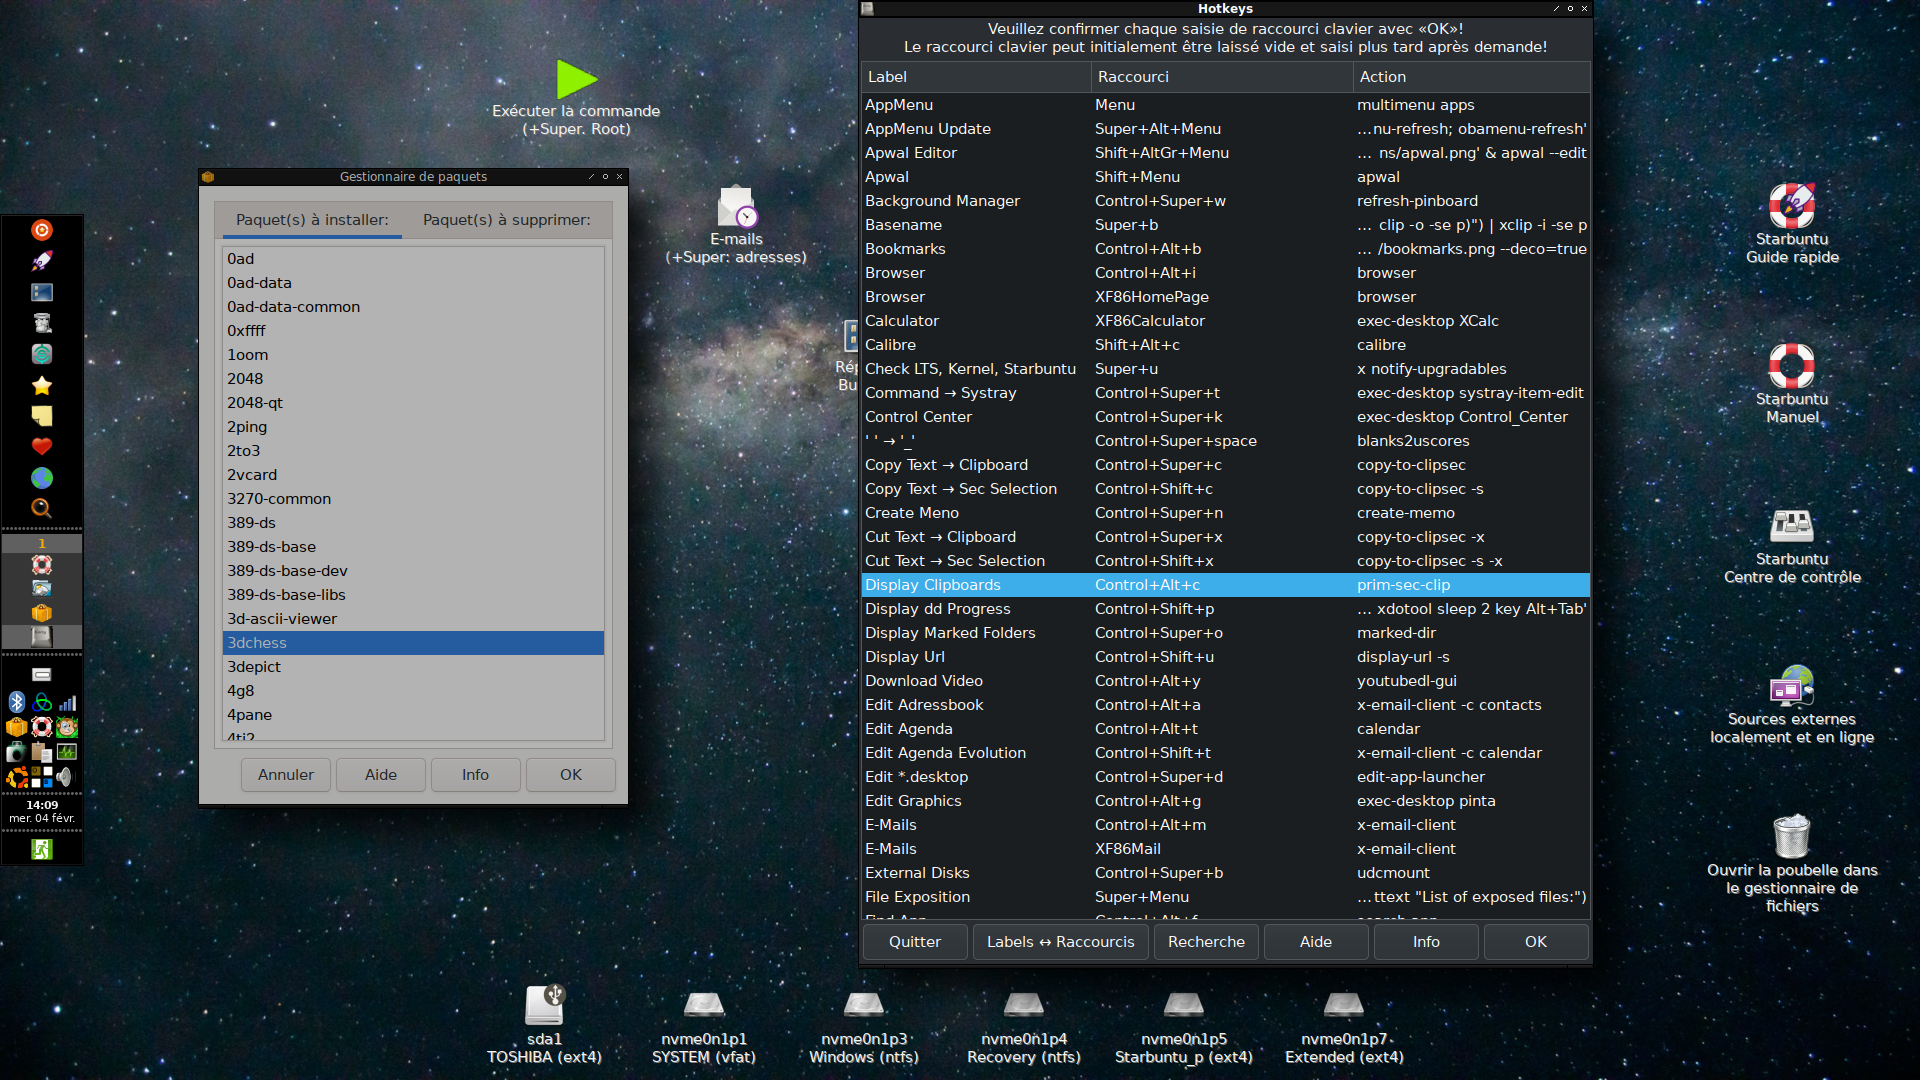Select the Download Video hotkey row
The image size is (1920, 1080).
924,681
